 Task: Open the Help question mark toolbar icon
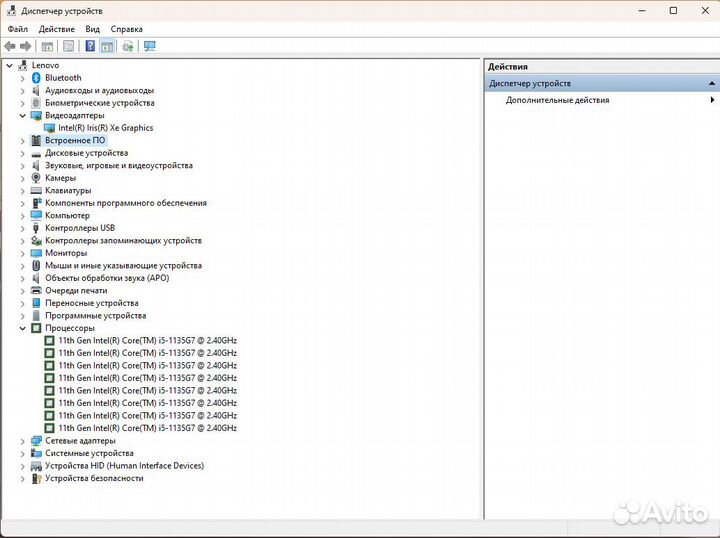pos(90,46)
